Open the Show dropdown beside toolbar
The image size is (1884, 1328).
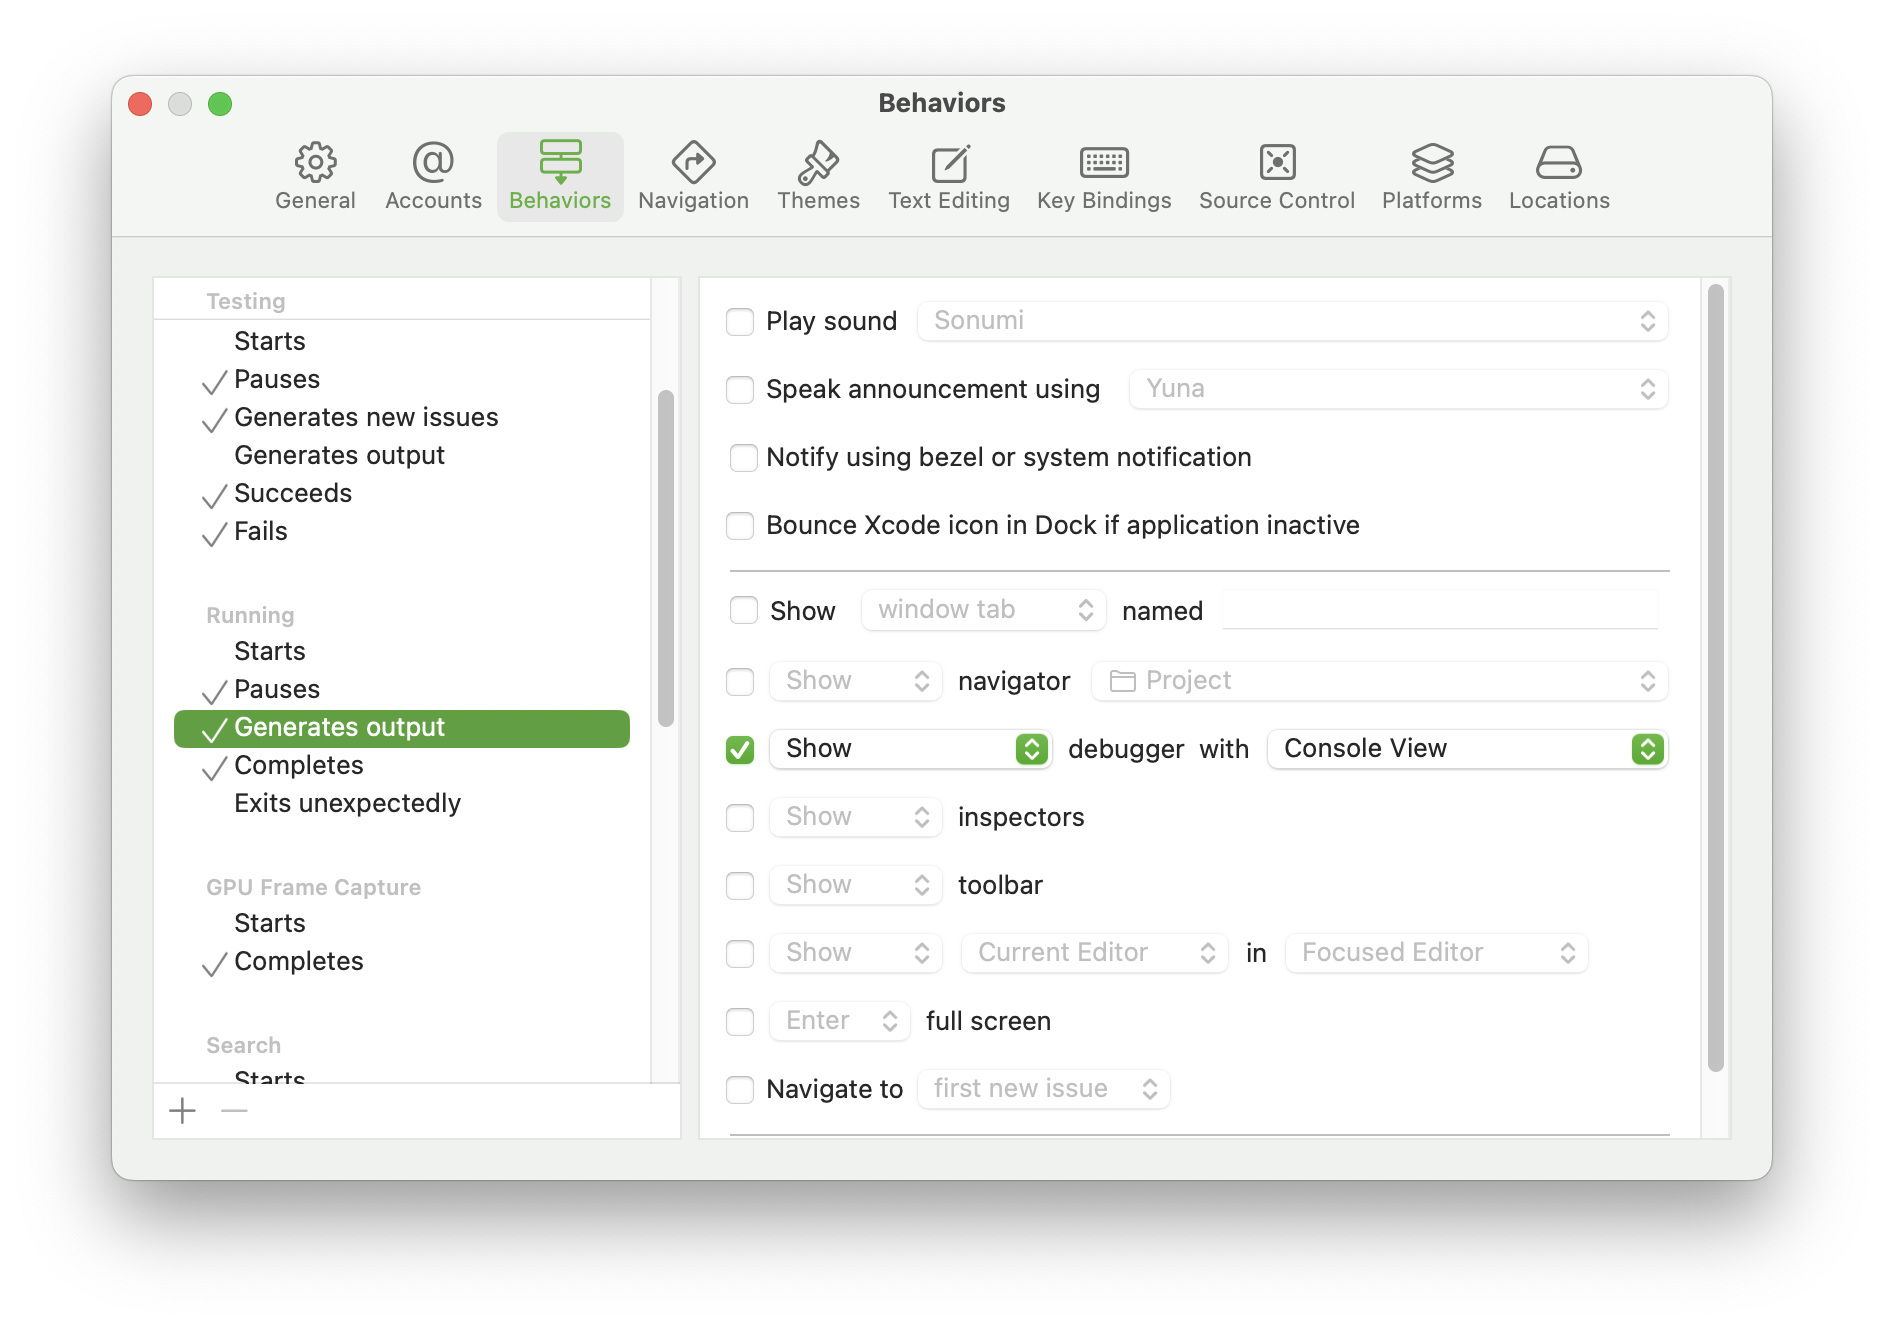(856, 885)
